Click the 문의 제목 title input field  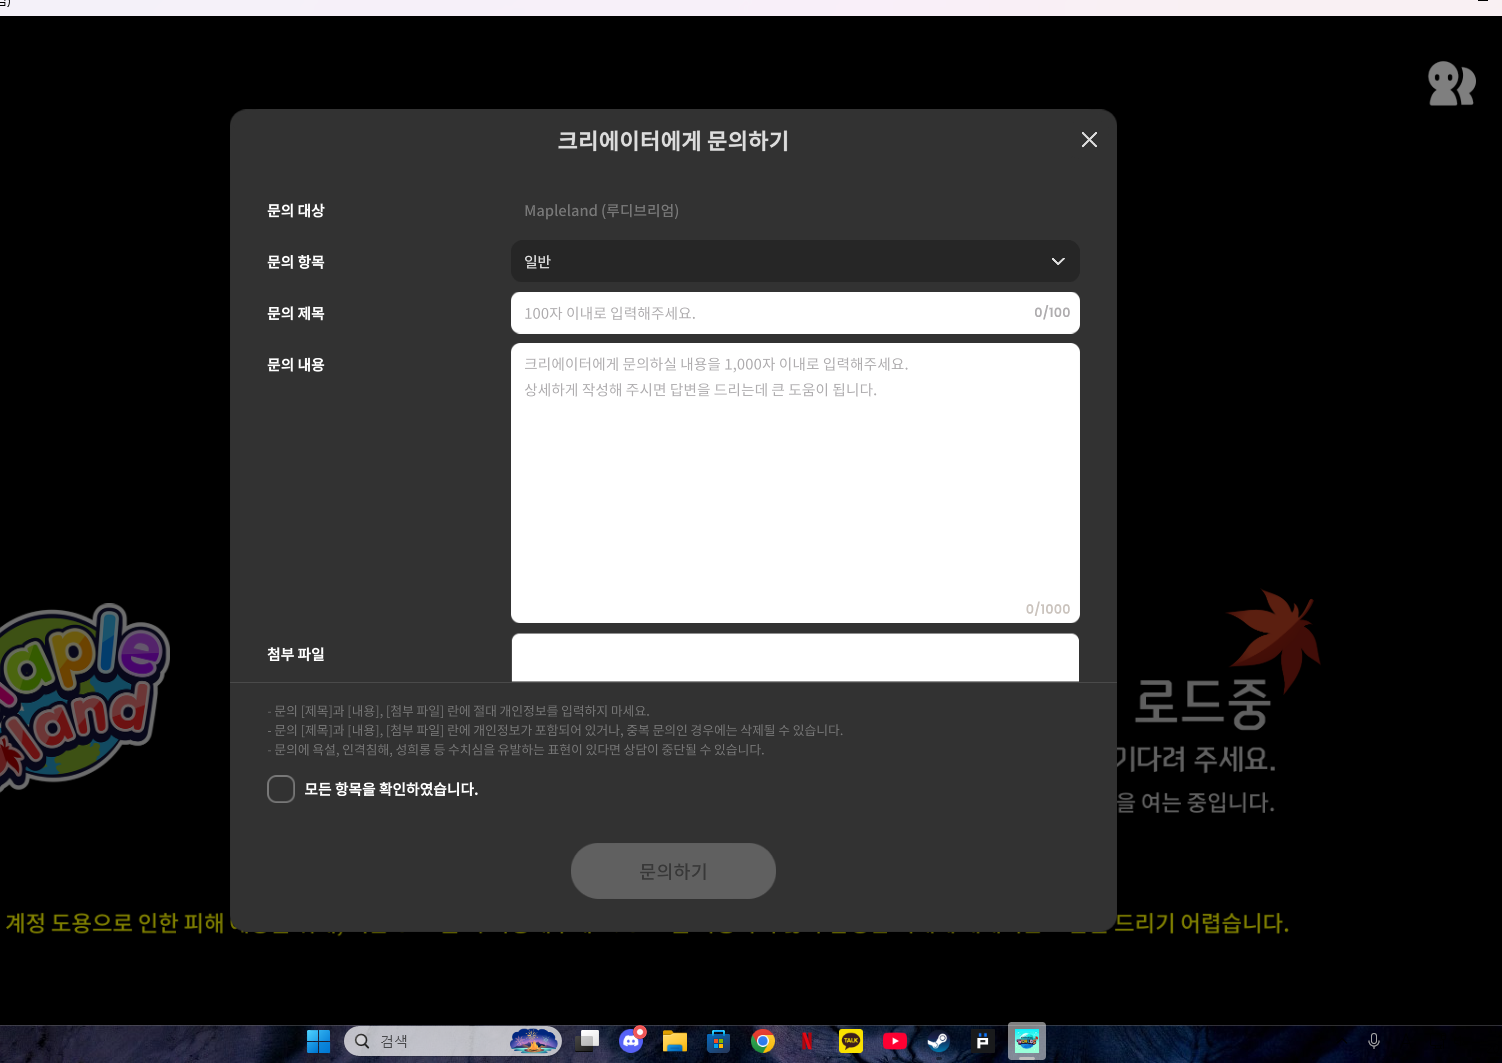pos(770,313)
